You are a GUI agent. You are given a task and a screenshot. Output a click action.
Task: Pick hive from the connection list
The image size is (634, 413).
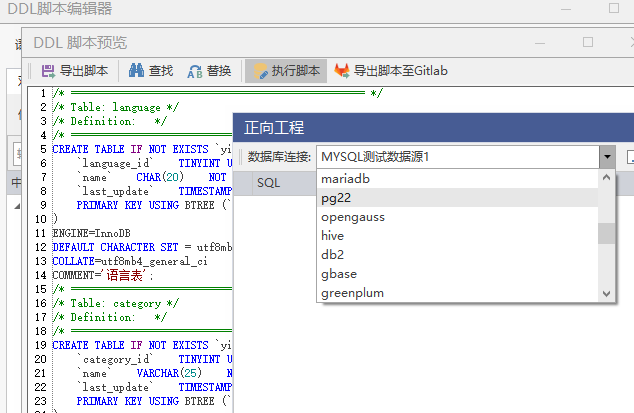[457, 236]
